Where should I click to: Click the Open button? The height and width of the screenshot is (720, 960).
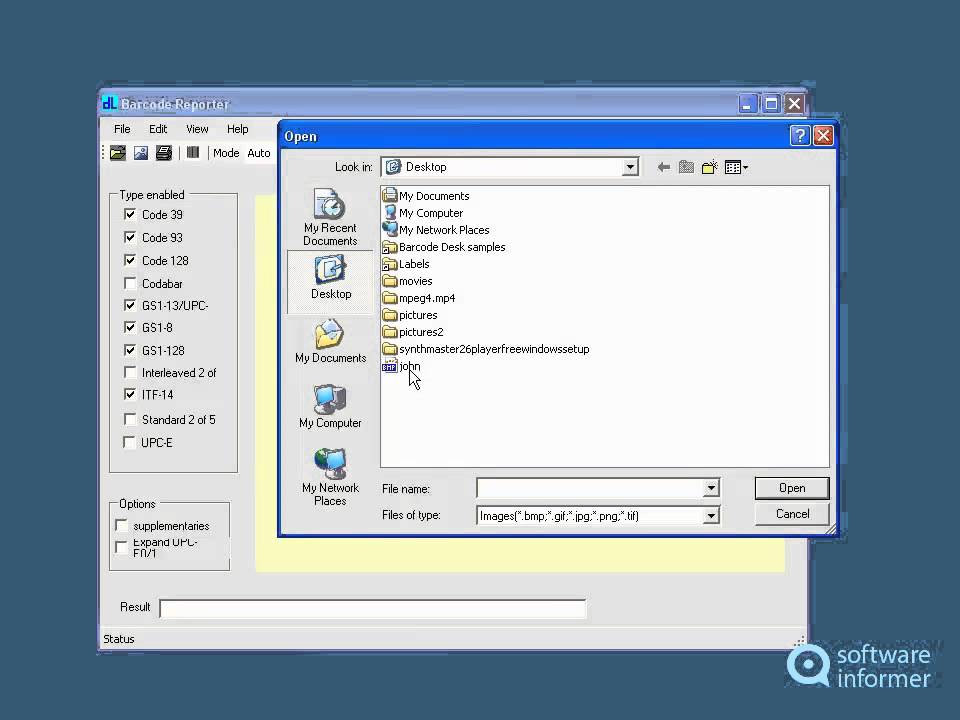tap(792, 488)
